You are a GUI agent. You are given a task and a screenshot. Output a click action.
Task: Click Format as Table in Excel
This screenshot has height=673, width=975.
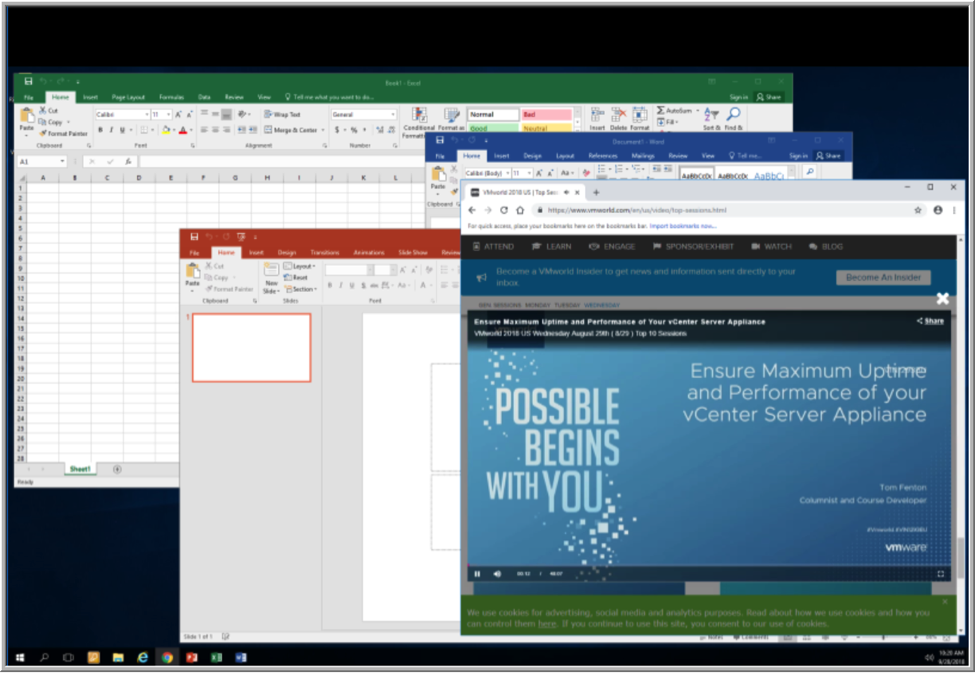451,119
